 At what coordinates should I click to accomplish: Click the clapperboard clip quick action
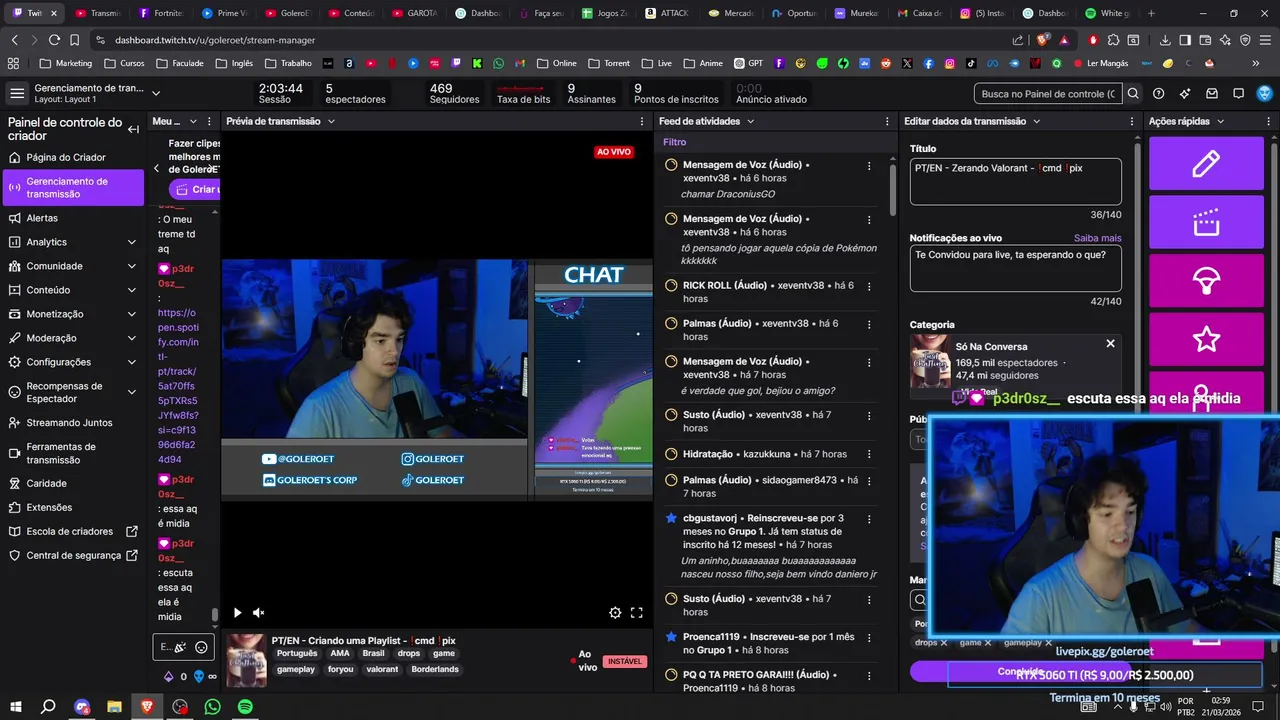coord(1206,222)
